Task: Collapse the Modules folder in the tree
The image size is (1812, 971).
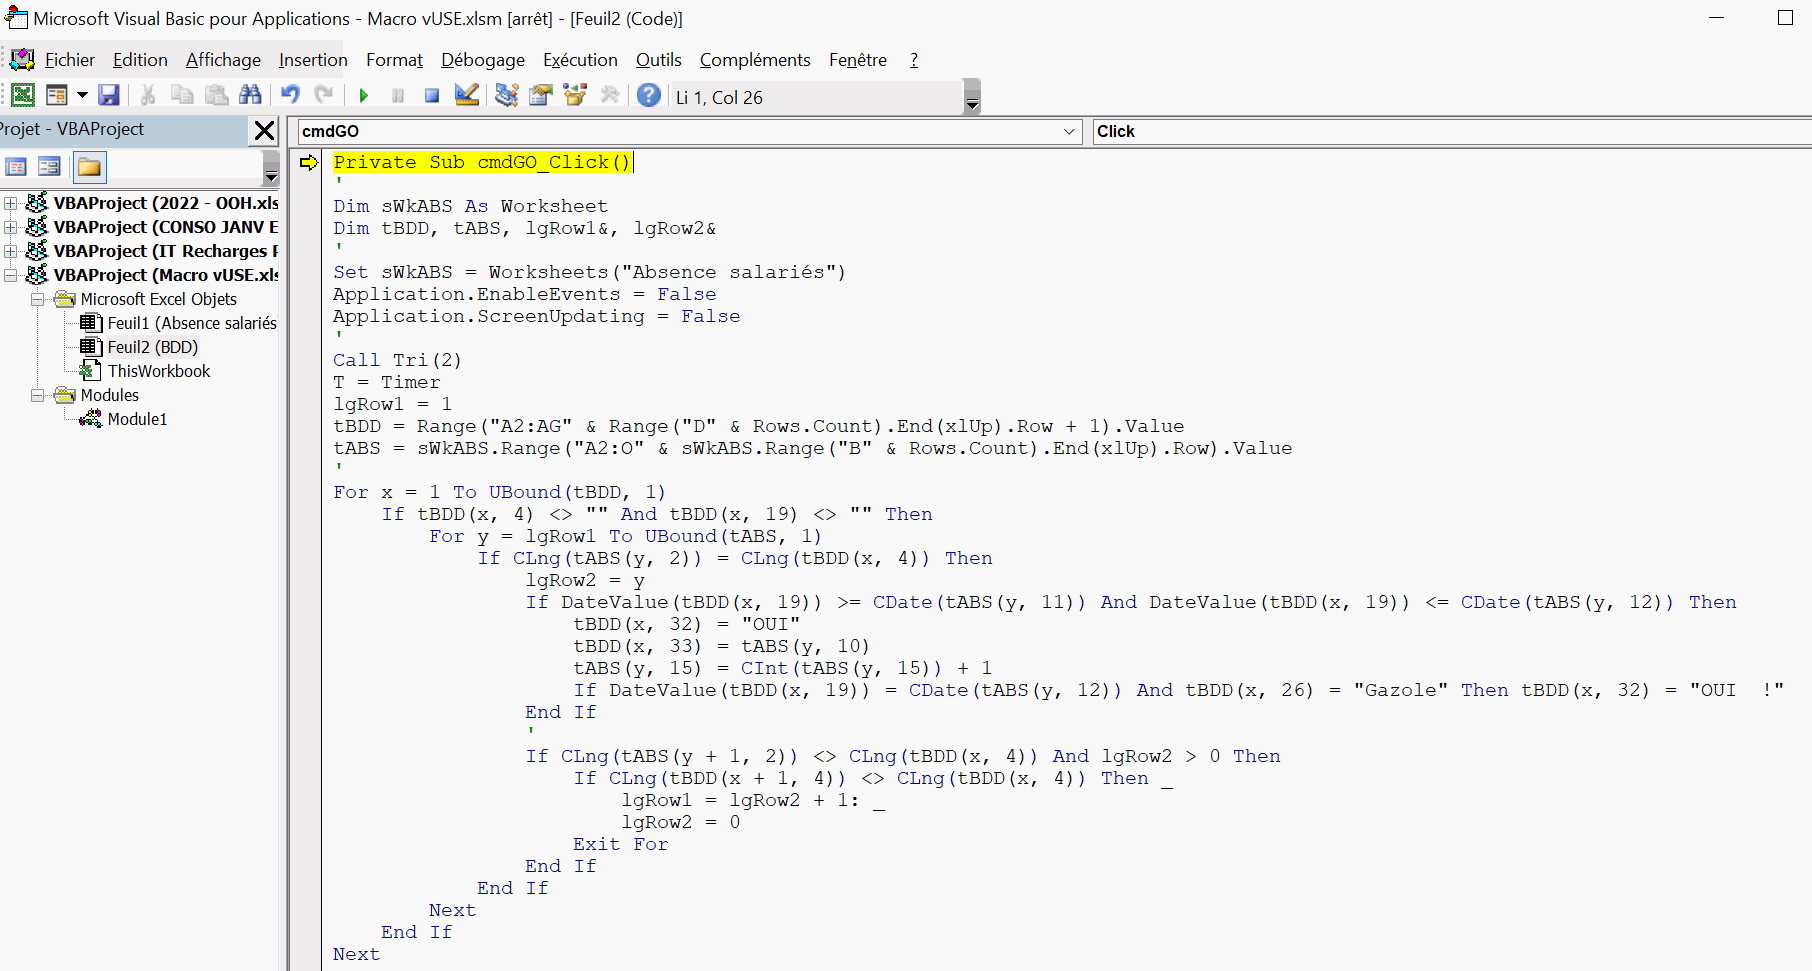Action: (x=37, y=396)
